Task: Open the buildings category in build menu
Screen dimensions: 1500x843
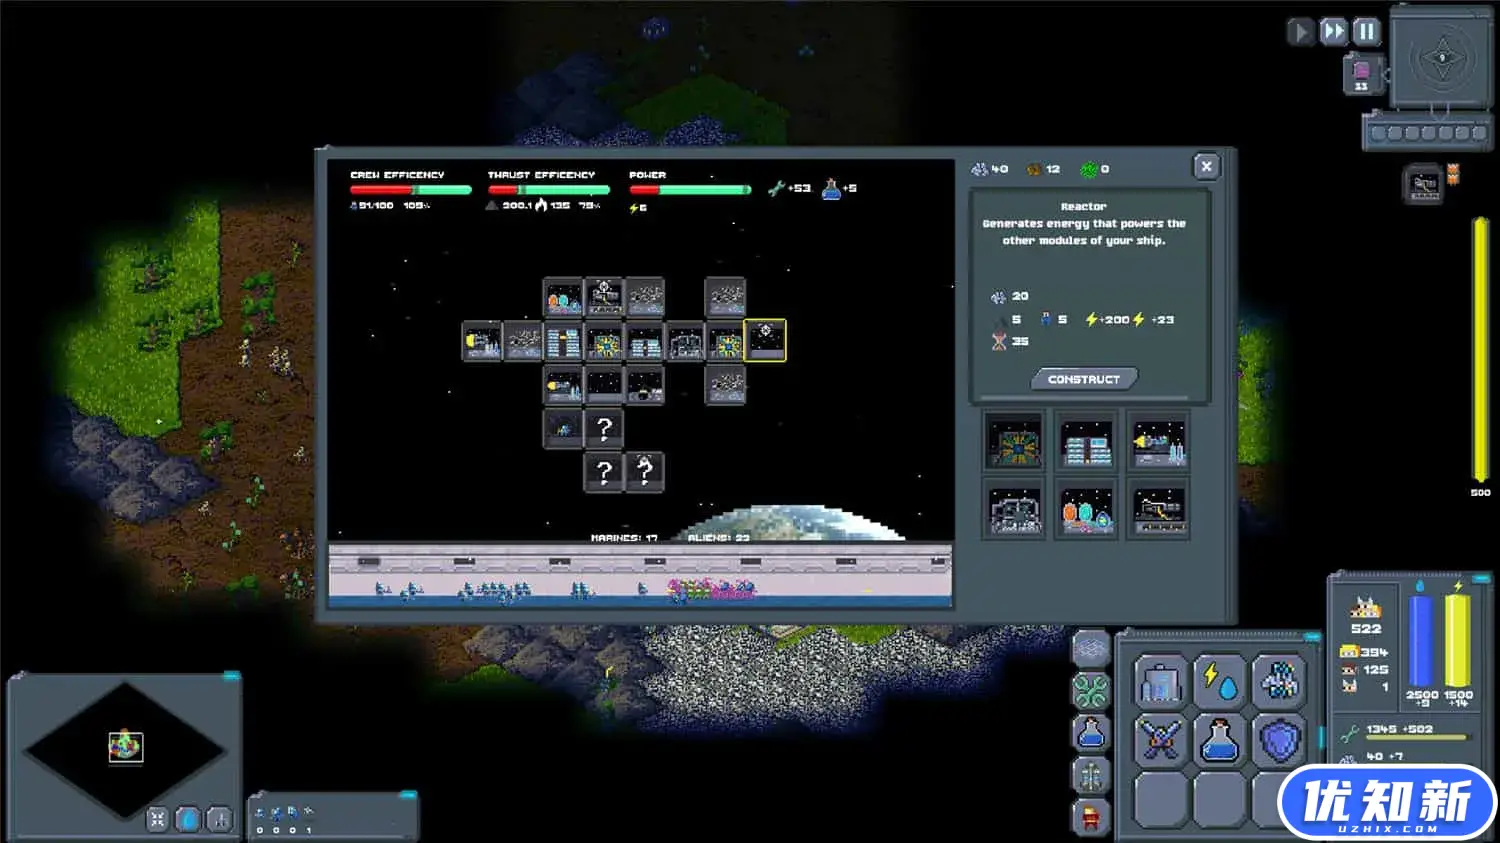Action: (1160, 681)
